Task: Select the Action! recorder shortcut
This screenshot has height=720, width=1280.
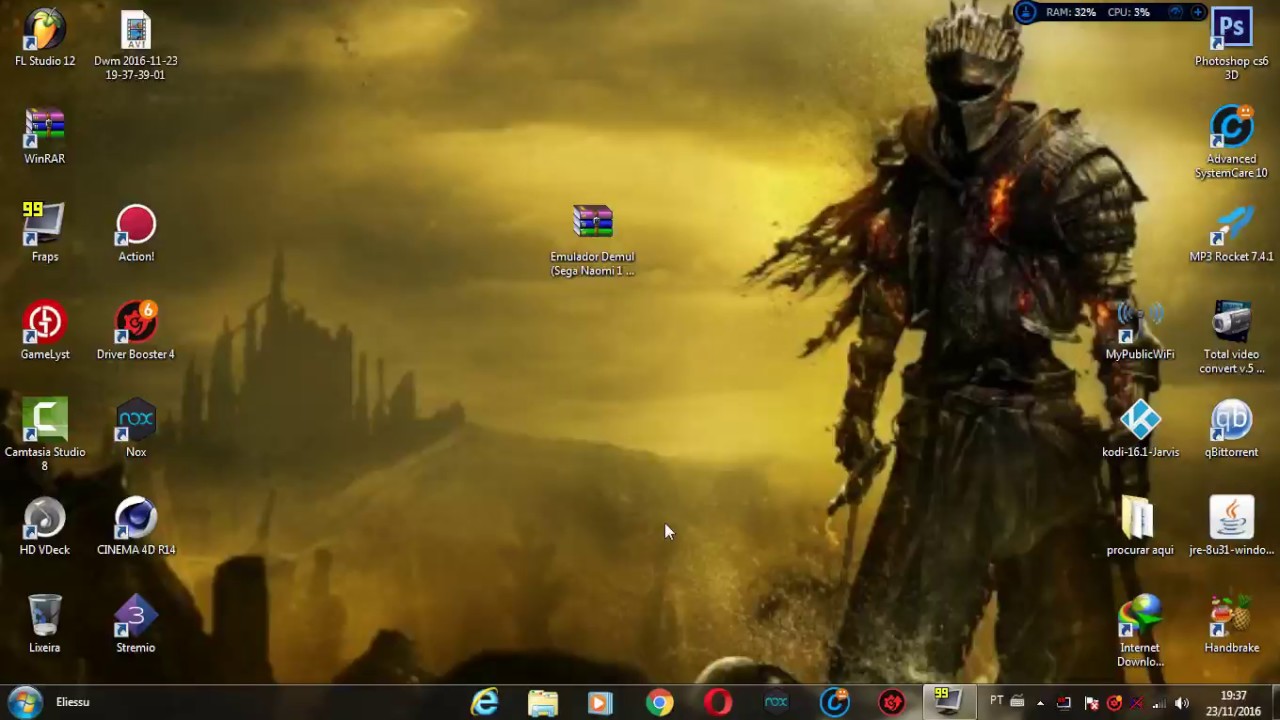Action: pyautogui.click(x=136, y=233)
